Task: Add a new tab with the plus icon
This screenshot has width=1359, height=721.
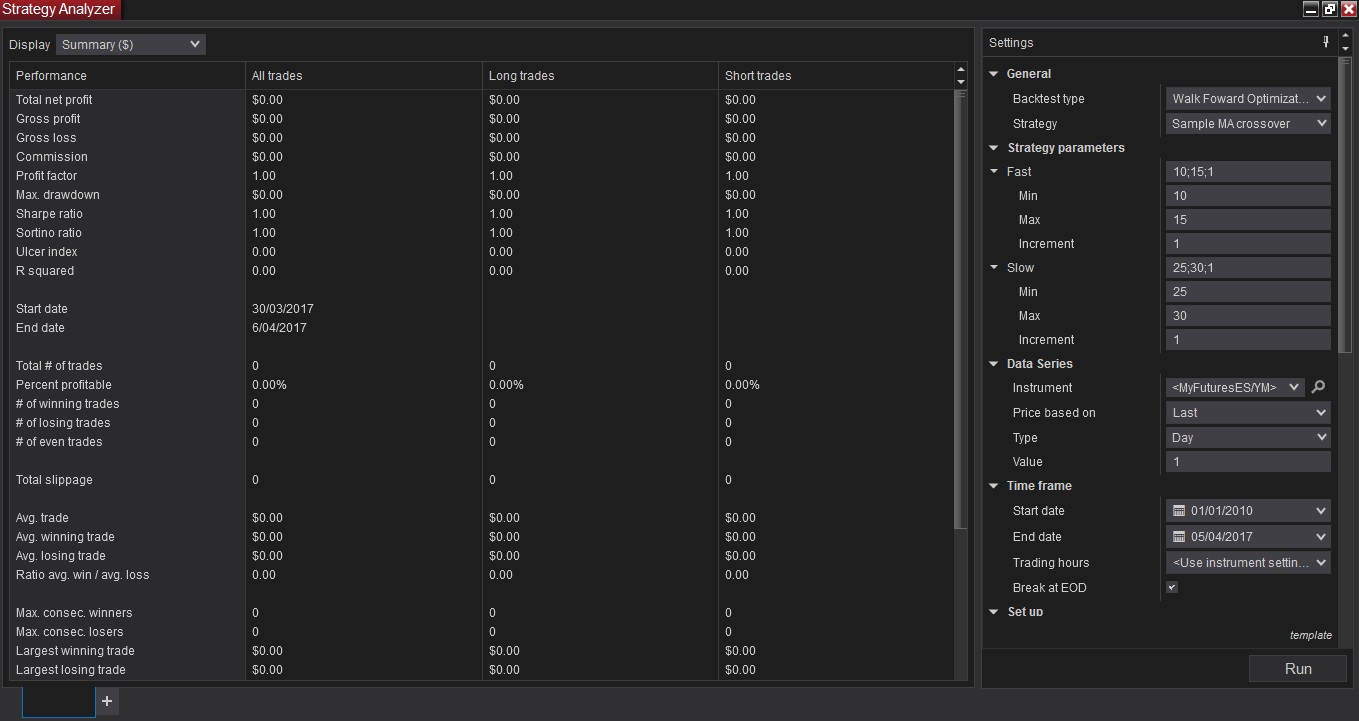Action: coord(107,701)
